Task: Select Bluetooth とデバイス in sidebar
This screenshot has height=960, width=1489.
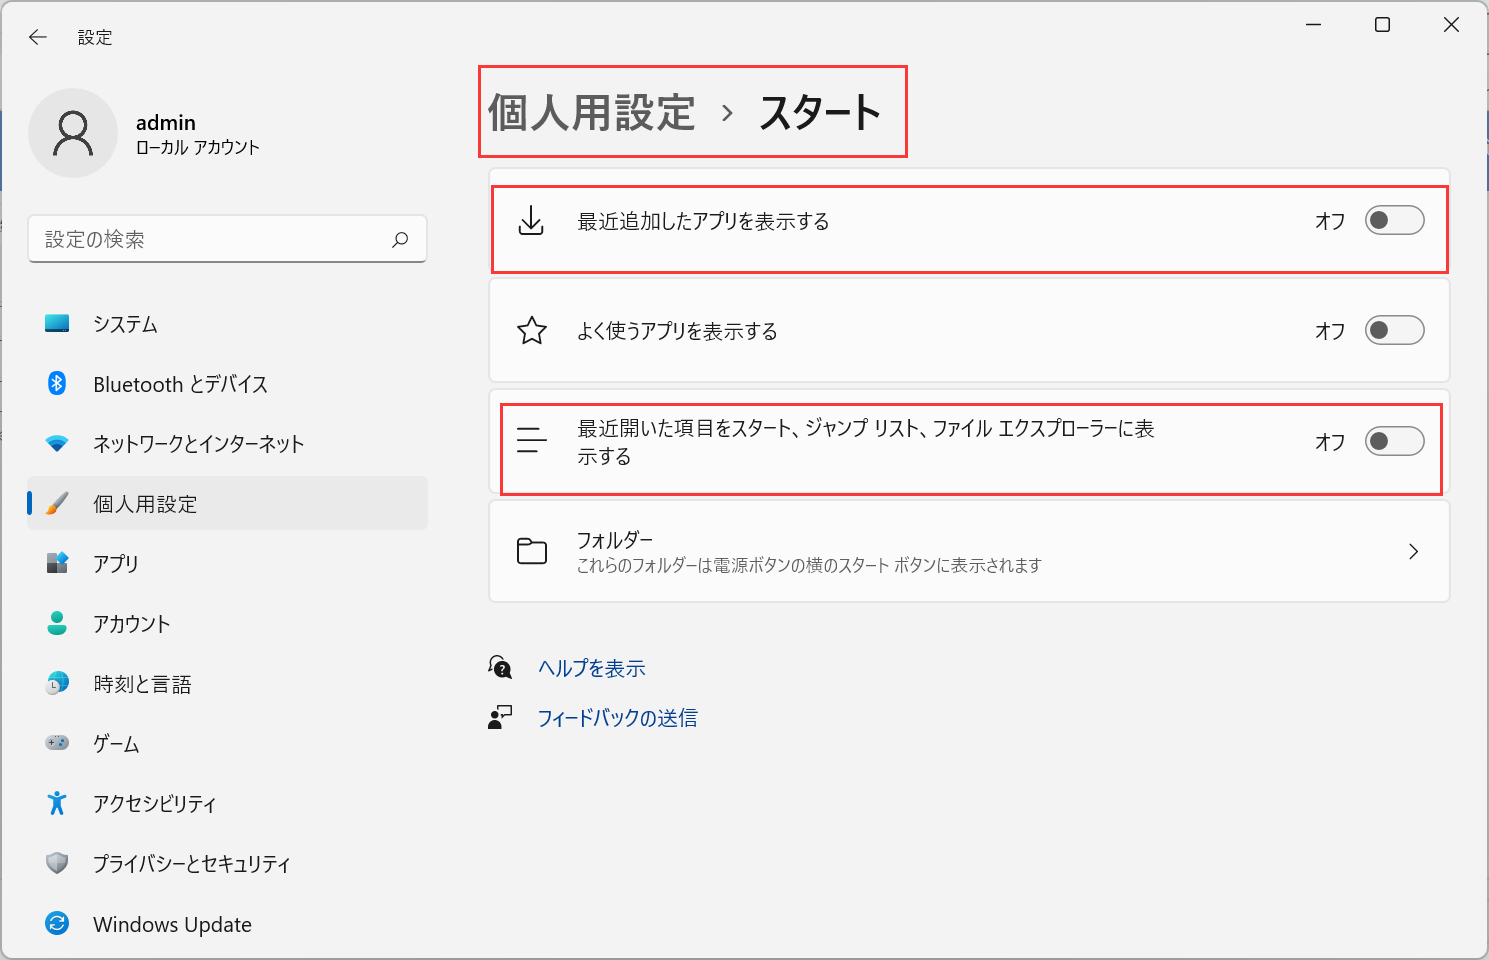Action: 180,383
